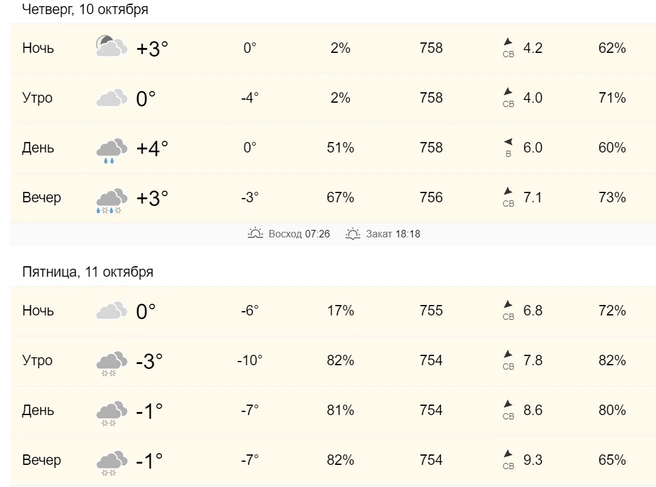
Task: Click the Friday evening wind direction arrow
Action: [508, 455]
